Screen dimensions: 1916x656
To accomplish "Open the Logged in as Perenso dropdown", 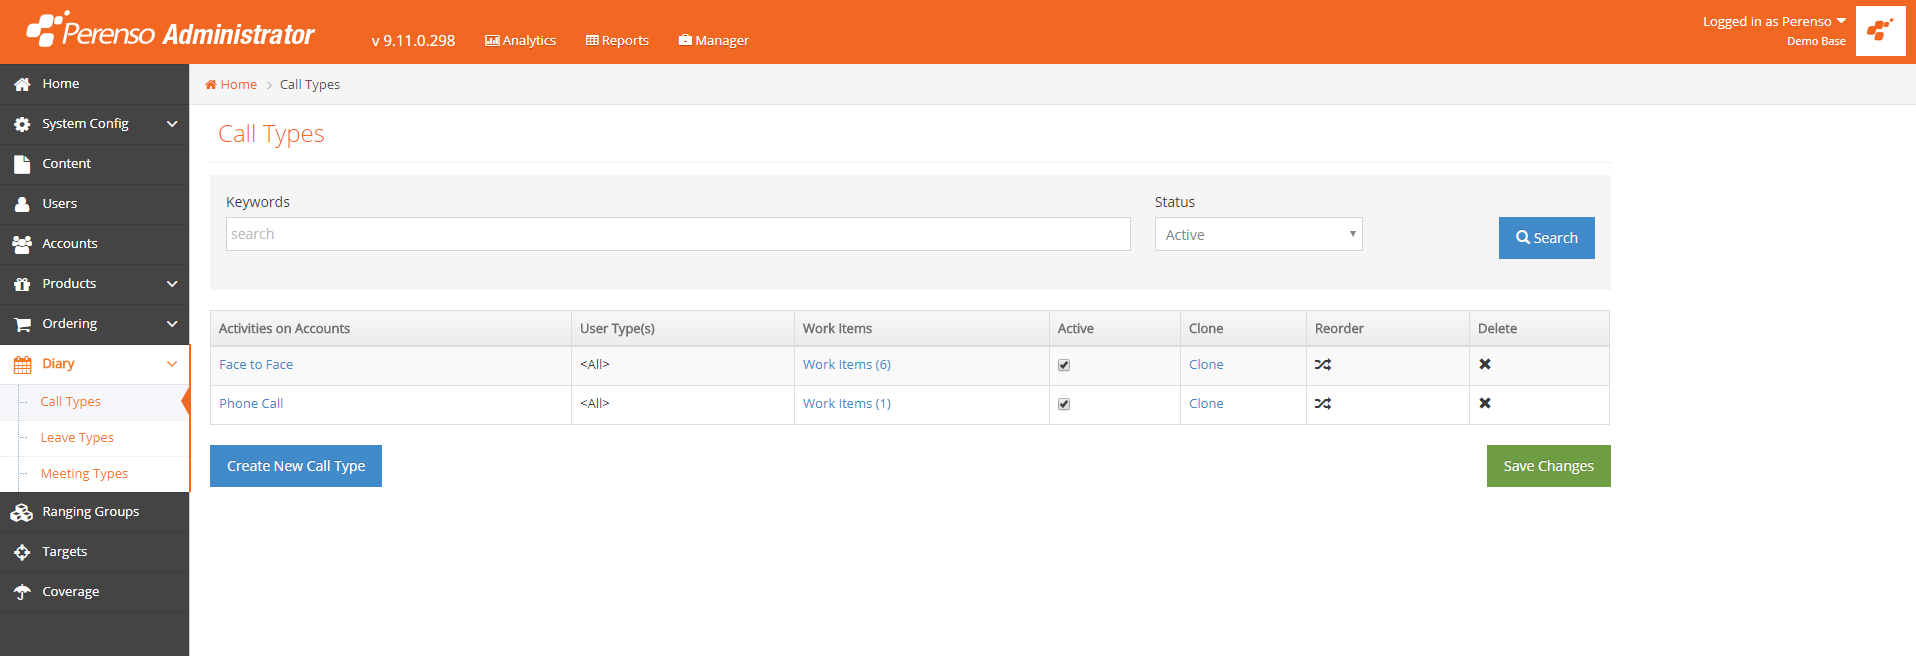I will [1774, 22].
